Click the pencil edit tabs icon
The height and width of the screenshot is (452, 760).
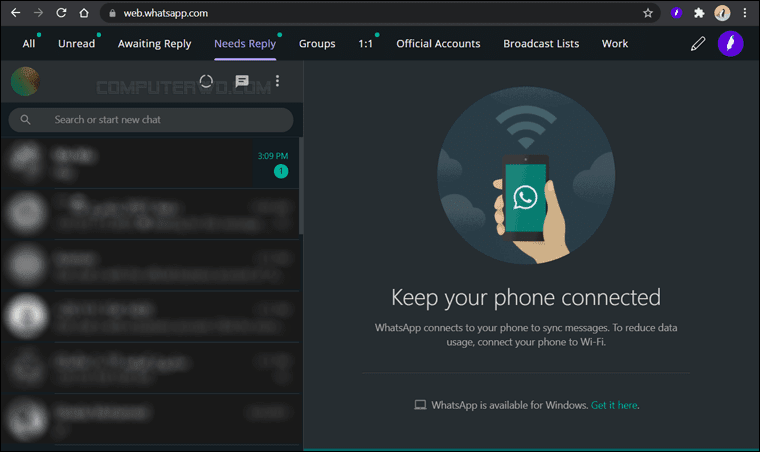[x=698, y=44]
